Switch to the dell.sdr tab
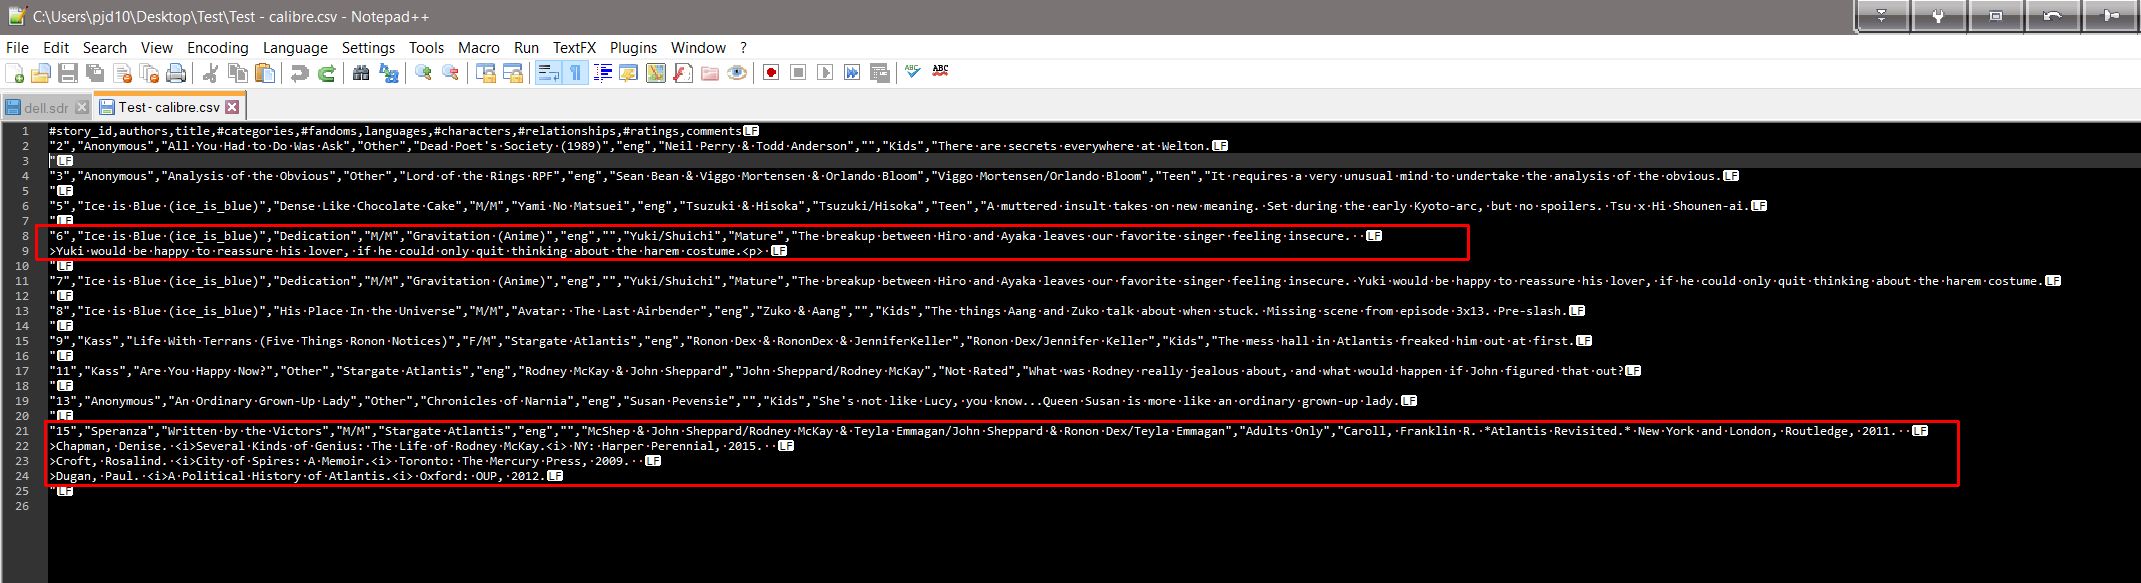 click(46, 107)
